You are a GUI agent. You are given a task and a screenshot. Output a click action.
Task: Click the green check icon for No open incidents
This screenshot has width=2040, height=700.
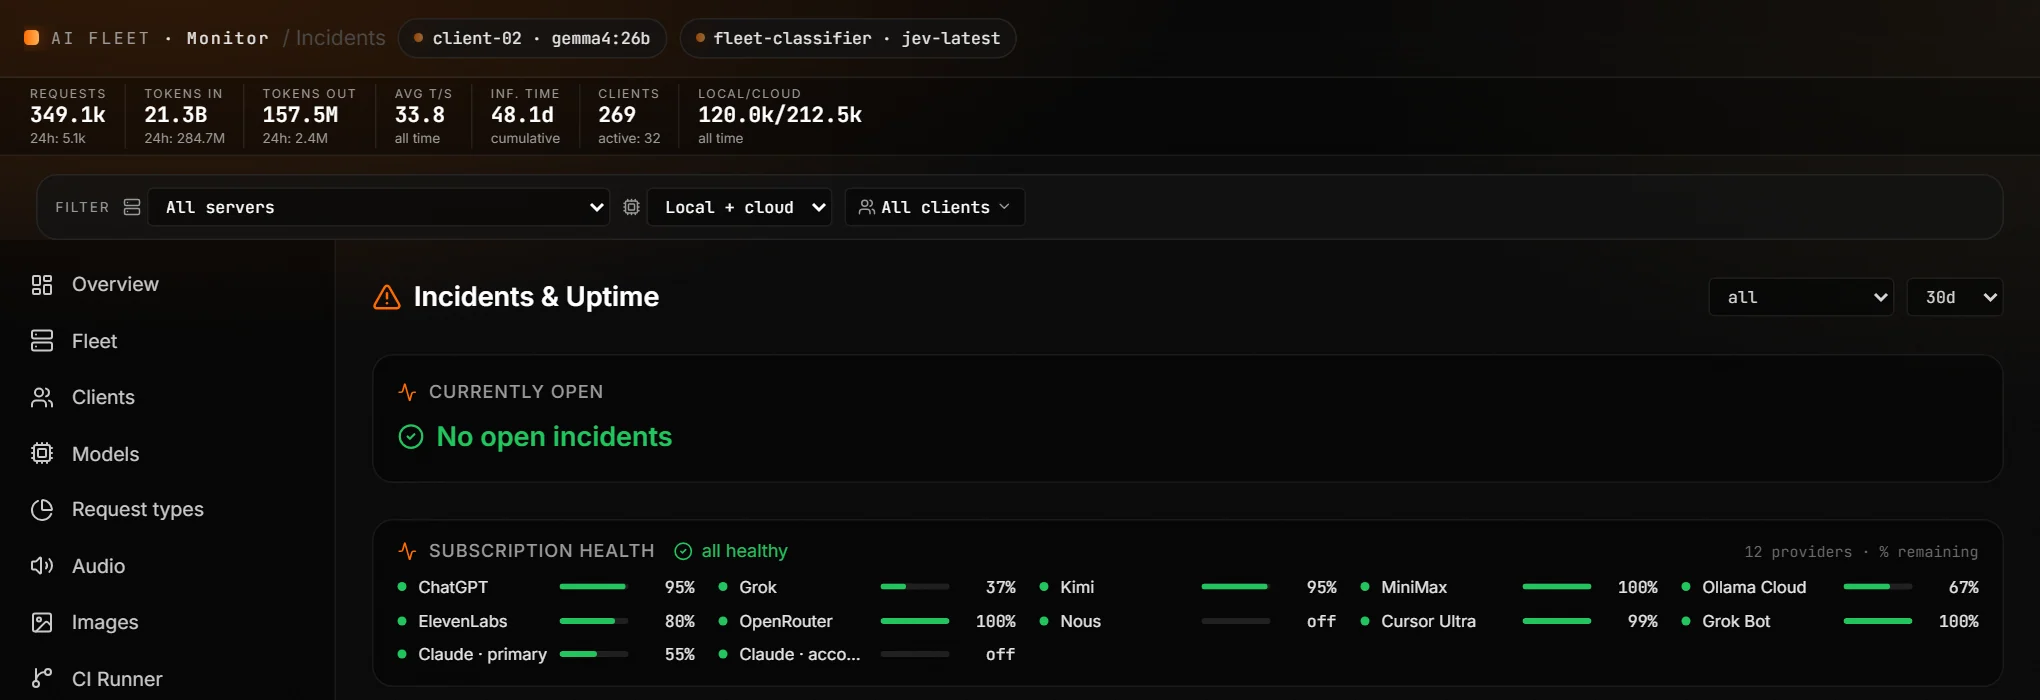click(411, 437)
